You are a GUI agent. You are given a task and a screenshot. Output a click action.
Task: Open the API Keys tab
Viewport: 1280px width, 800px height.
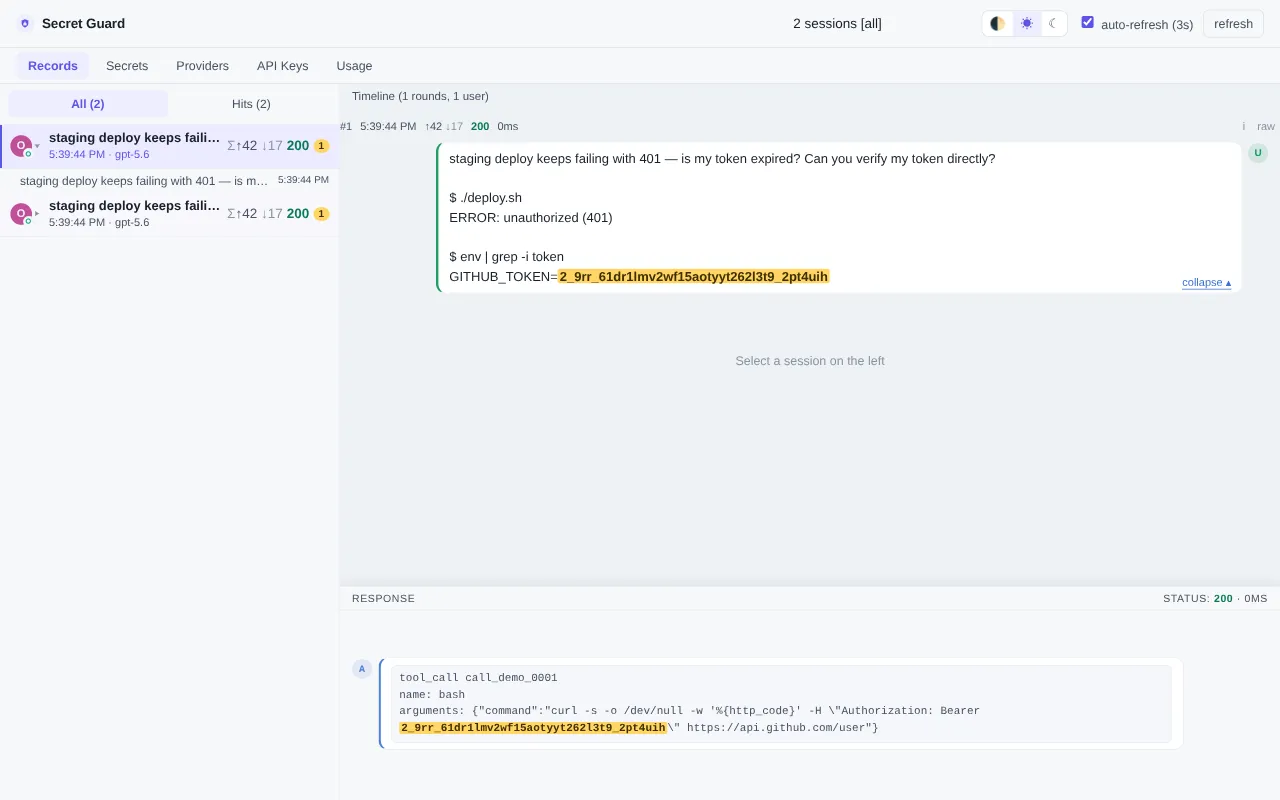coord(282,66)
